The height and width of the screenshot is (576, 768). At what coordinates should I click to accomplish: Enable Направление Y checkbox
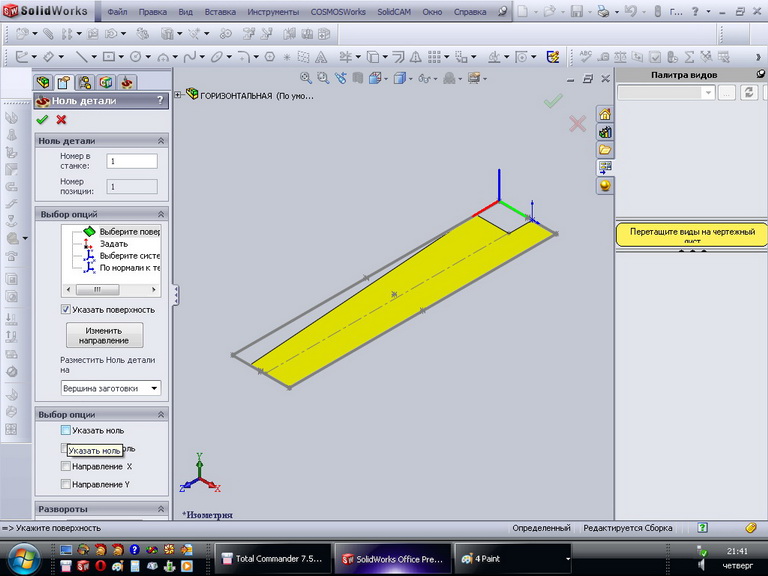[x=65, y=484]
